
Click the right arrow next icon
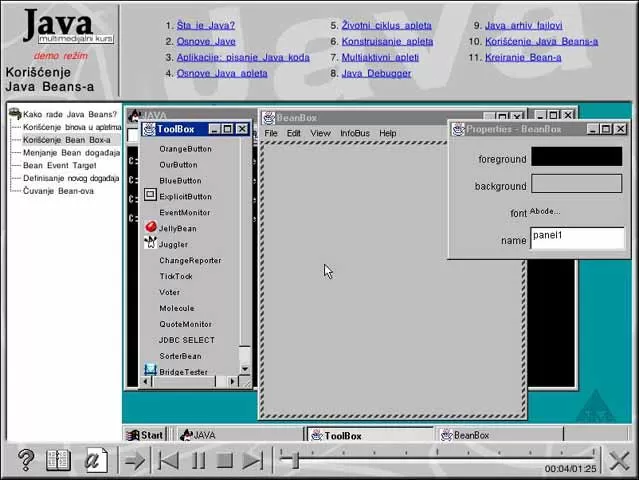point(134,461)
